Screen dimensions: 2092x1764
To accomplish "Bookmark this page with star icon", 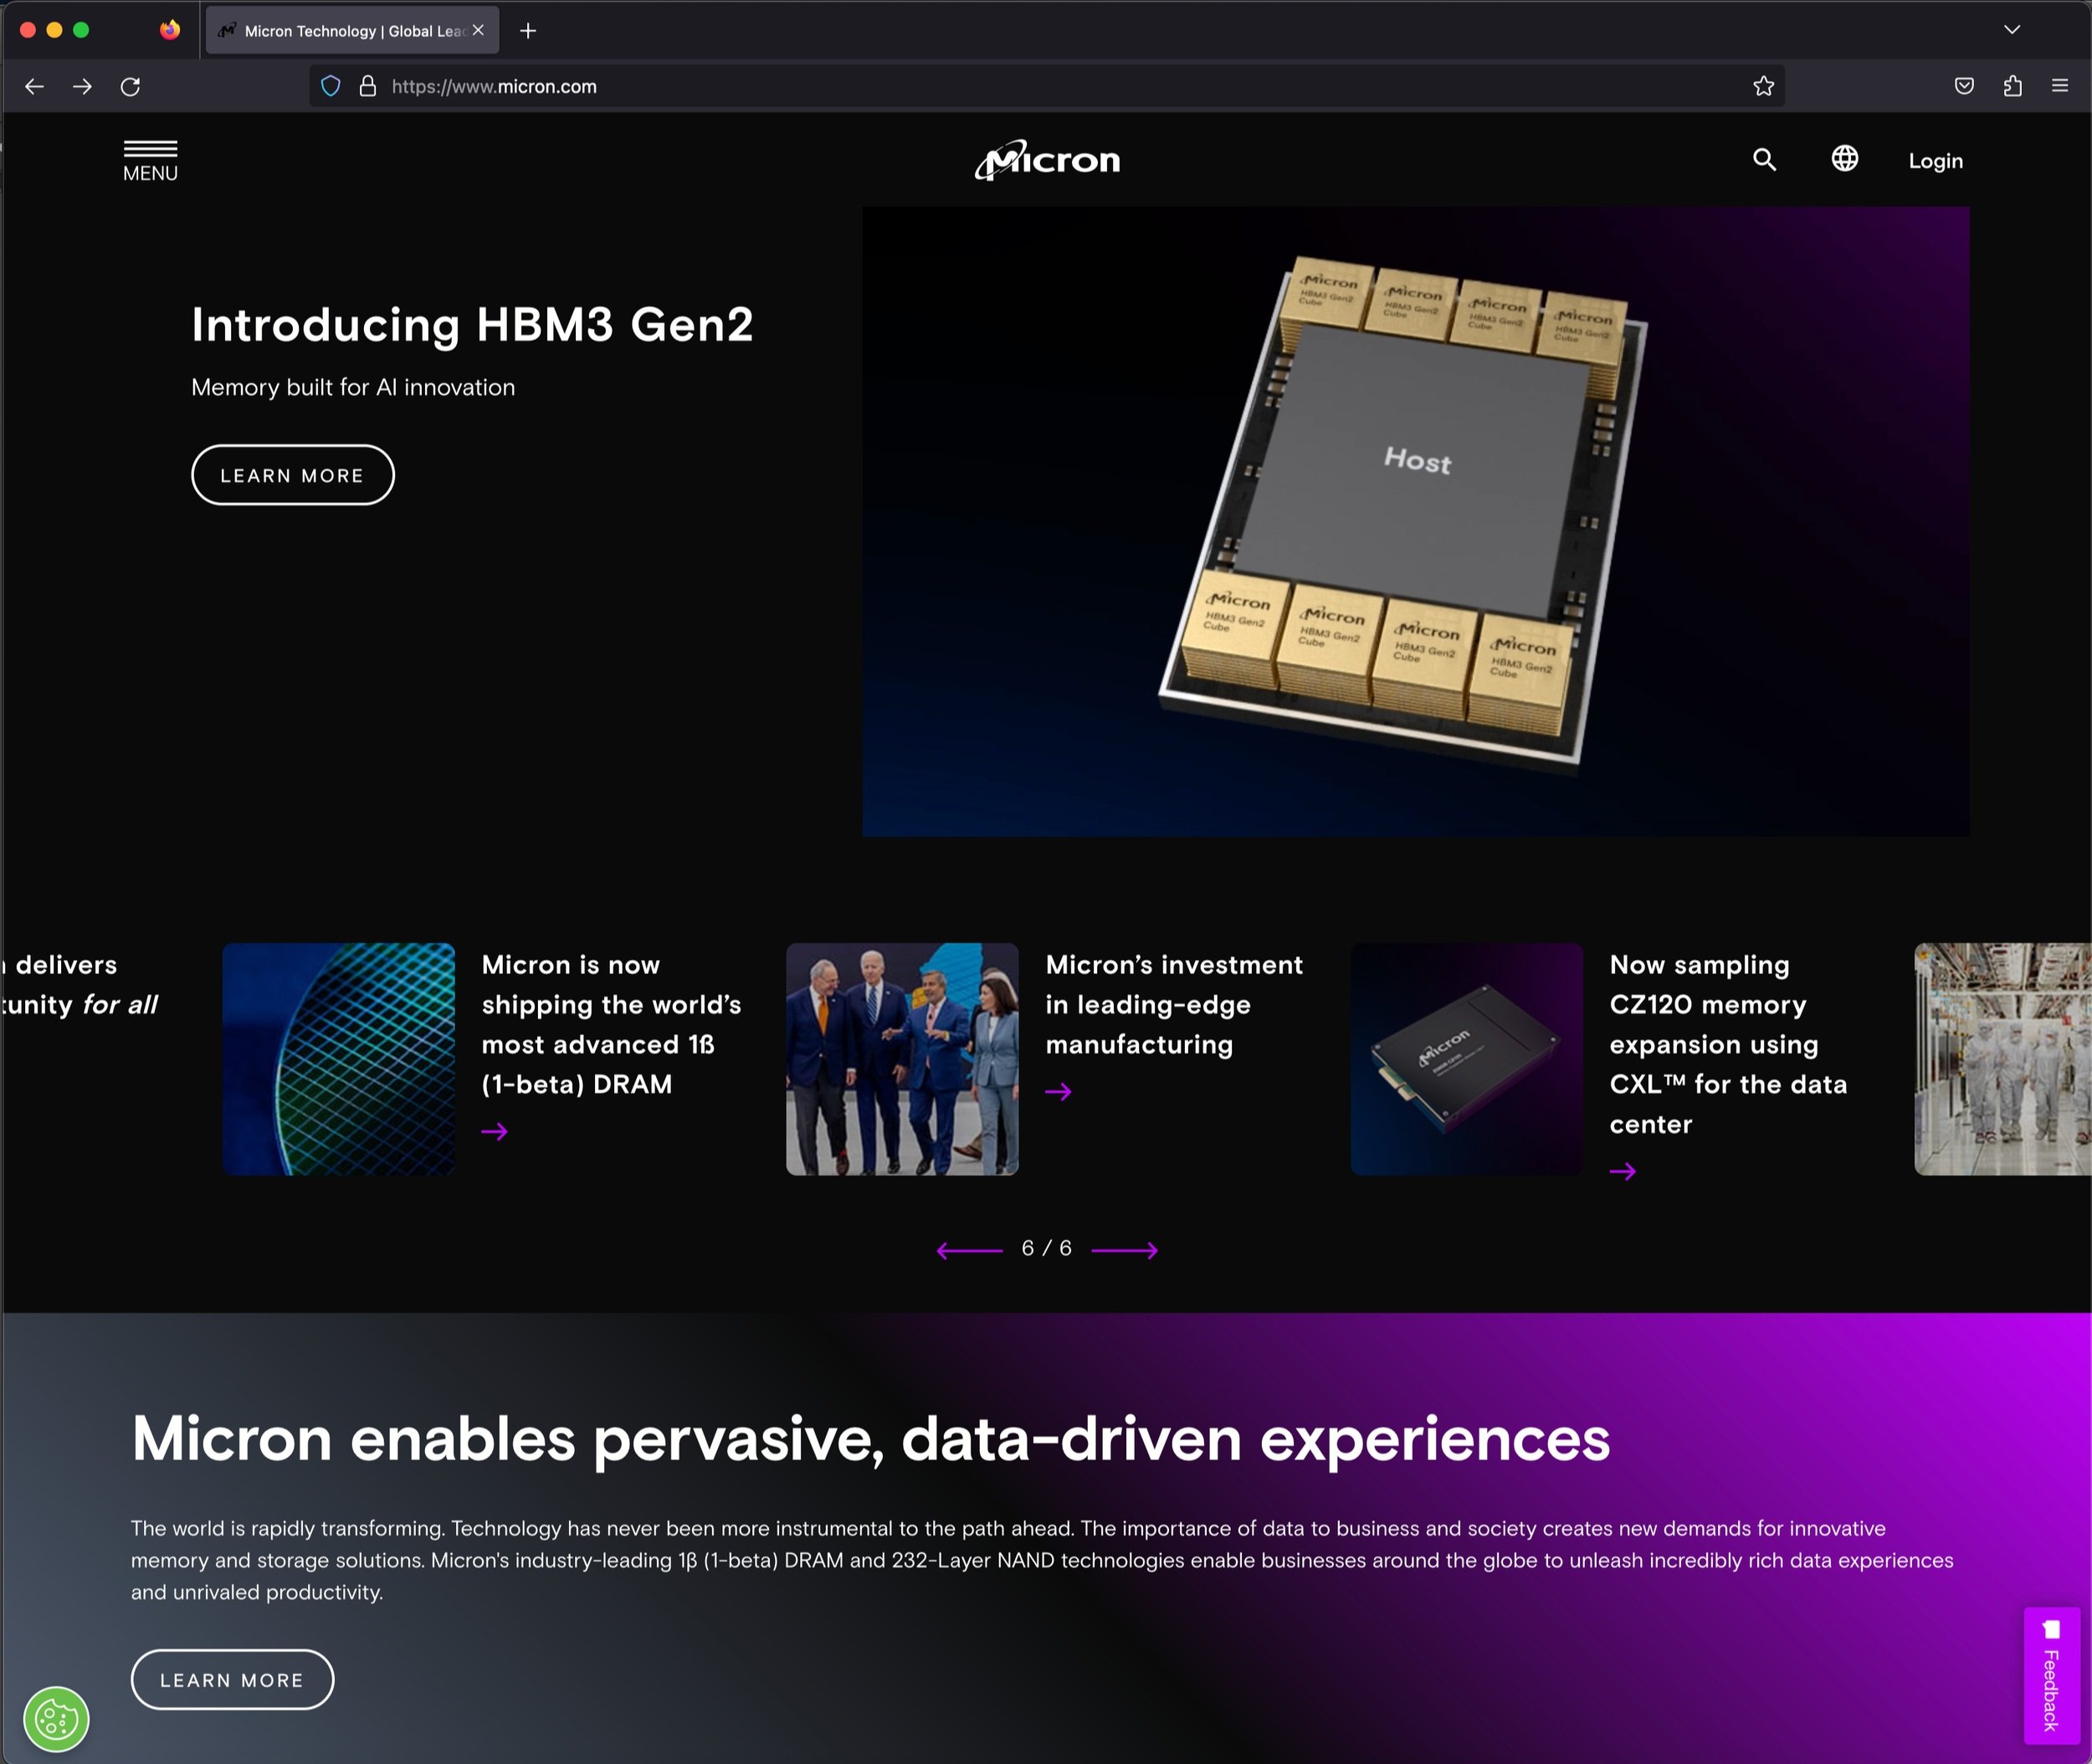I will pyautogui.click(x=1763, y=87).
